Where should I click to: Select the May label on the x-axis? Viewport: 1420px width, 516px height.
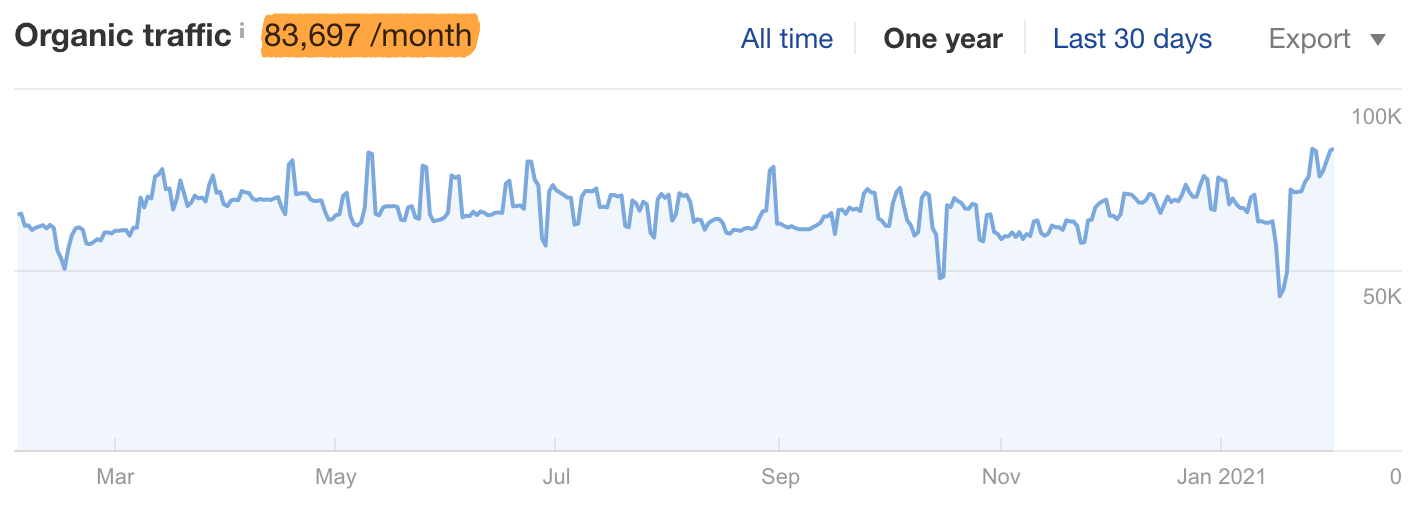click(336, 477)
